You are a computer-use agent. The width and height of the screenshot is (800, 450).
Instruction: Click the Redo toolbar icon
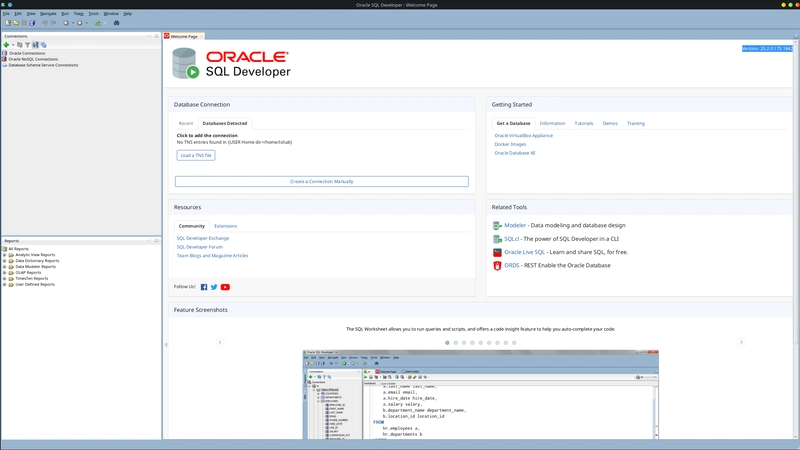pos(53,23)
